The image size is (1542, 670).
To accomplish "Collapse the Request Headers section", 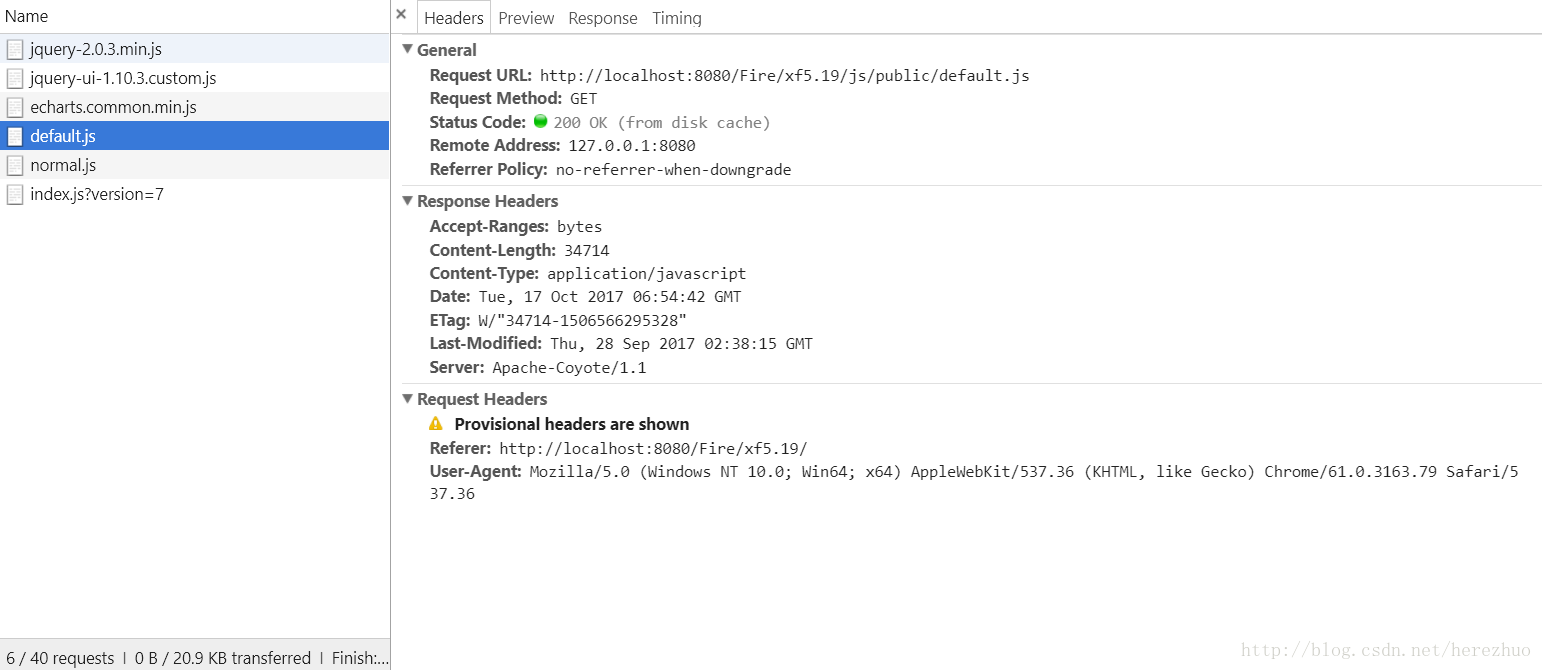I will click(408, 398).
